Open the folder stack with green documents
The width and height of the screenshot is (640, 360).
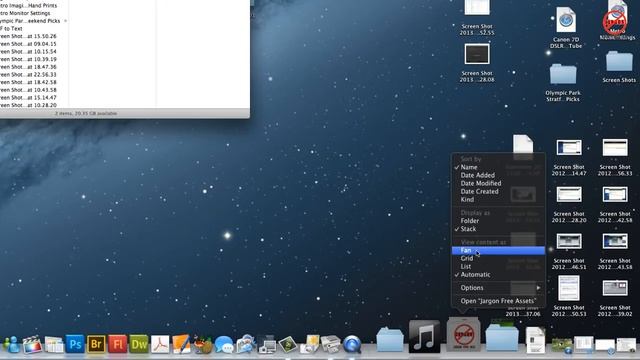[502, 337]
